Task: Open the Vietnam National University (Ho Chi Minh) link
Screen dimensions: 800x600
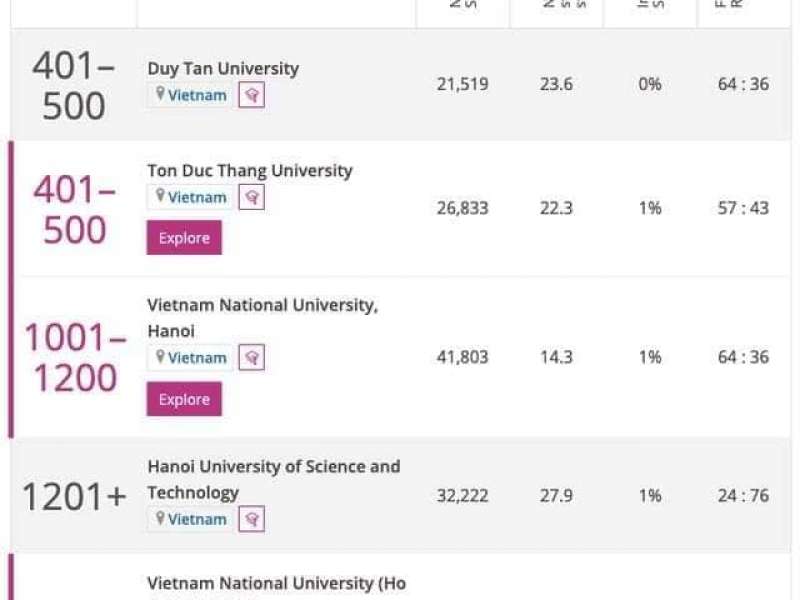Action: click(x=276, y=583)
